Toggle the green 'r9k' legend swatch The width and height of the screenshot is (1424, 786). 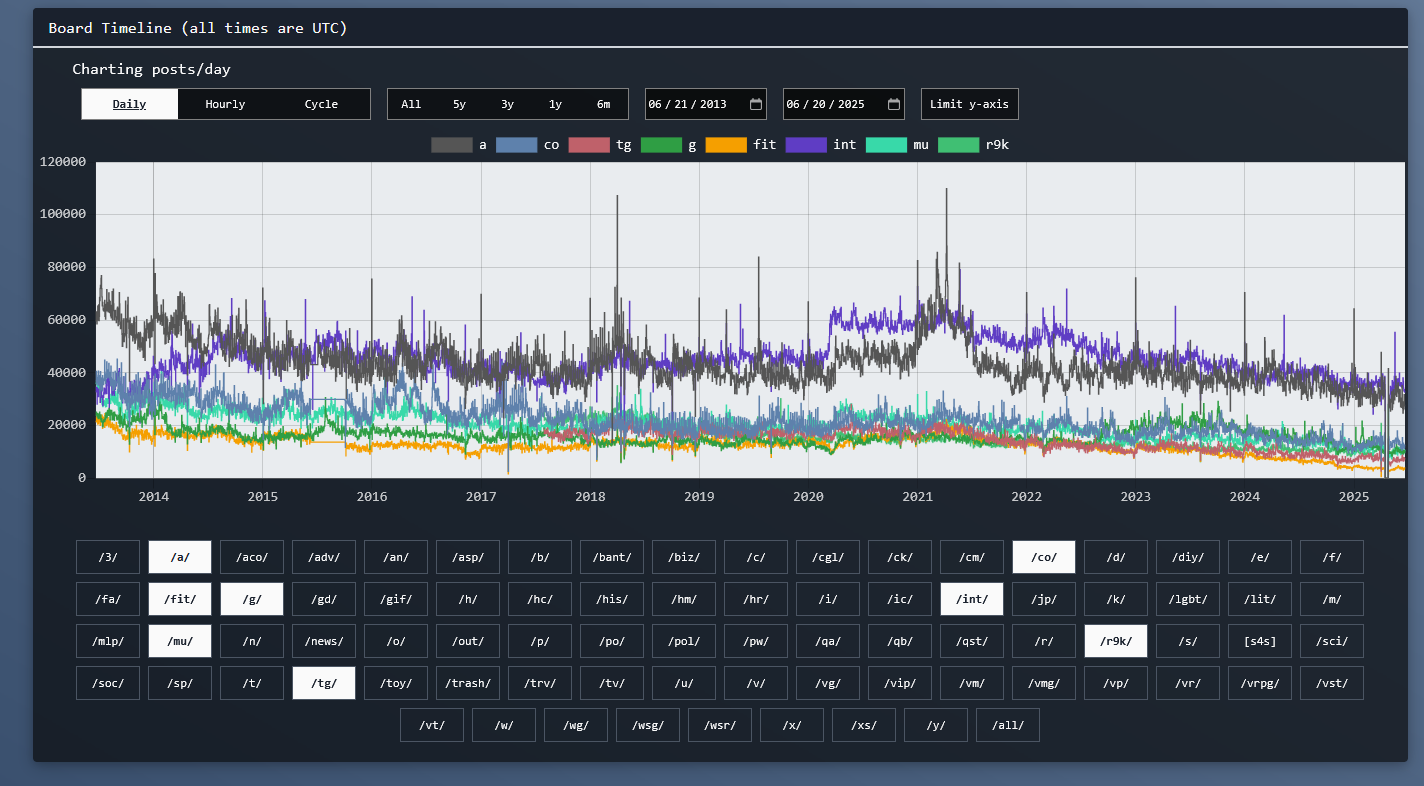tap(958, 145)
